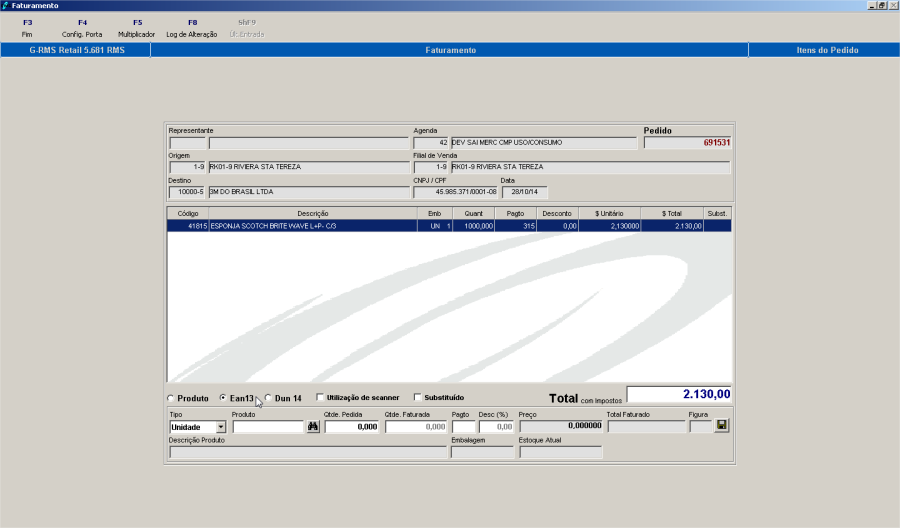This screenshot has height=528, width=900.
Task: Click the Qtde. Pedida field
Action: point(352,427)
